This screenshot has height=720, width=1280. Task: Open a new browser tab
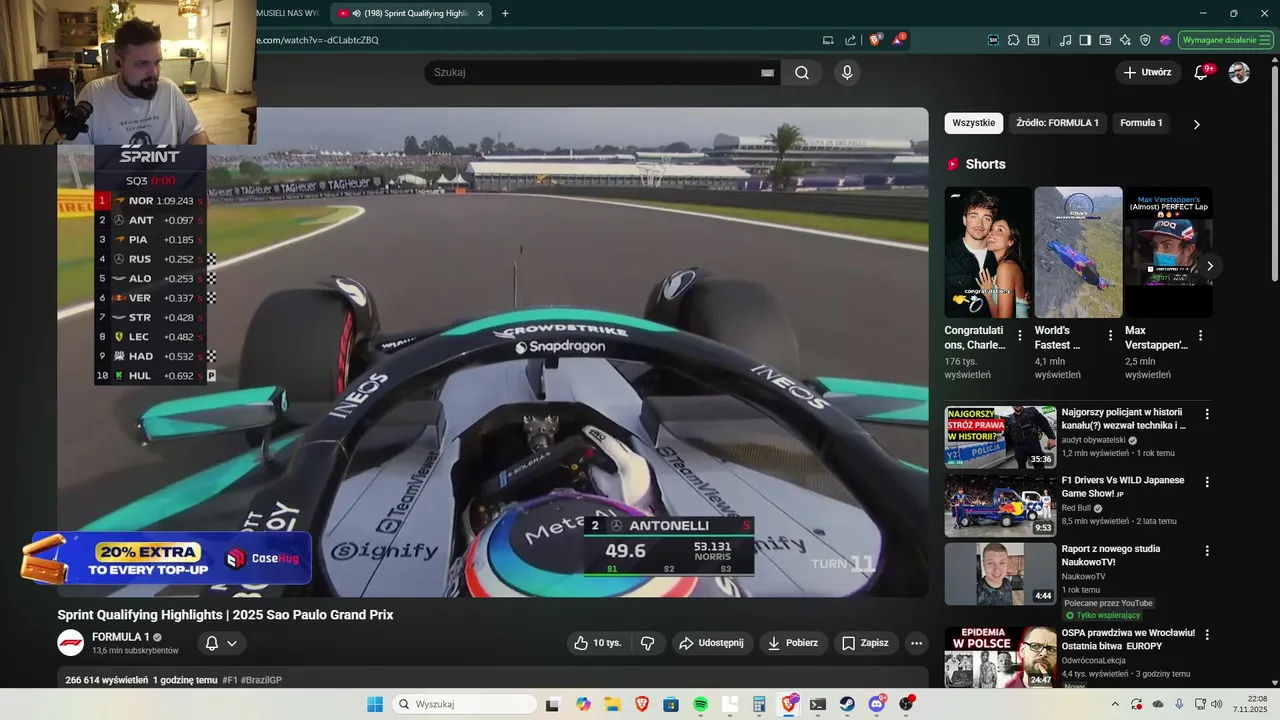click(x=505, y=13)
